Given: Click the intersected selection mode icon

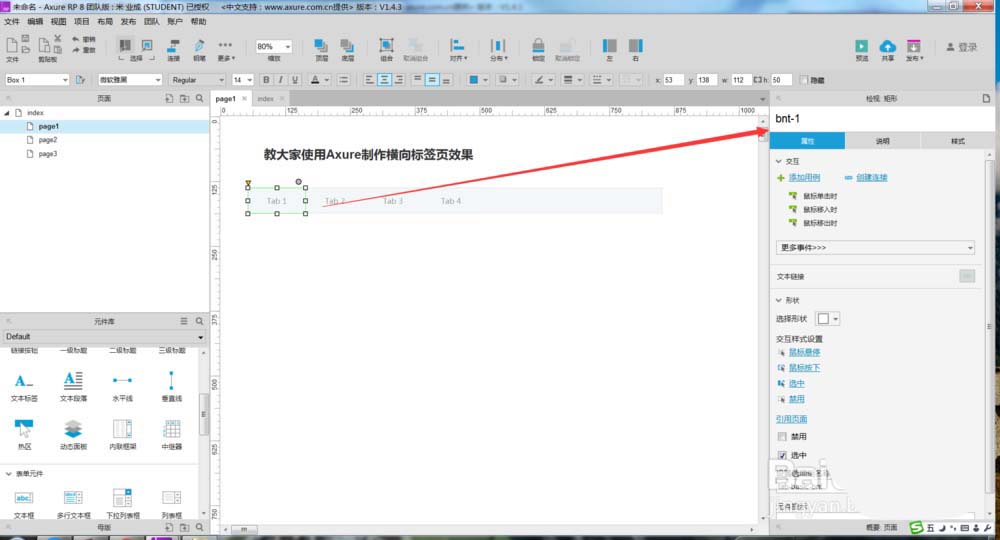Looking at the screenshot, I should pyautogui.click(x=125, y=45).
